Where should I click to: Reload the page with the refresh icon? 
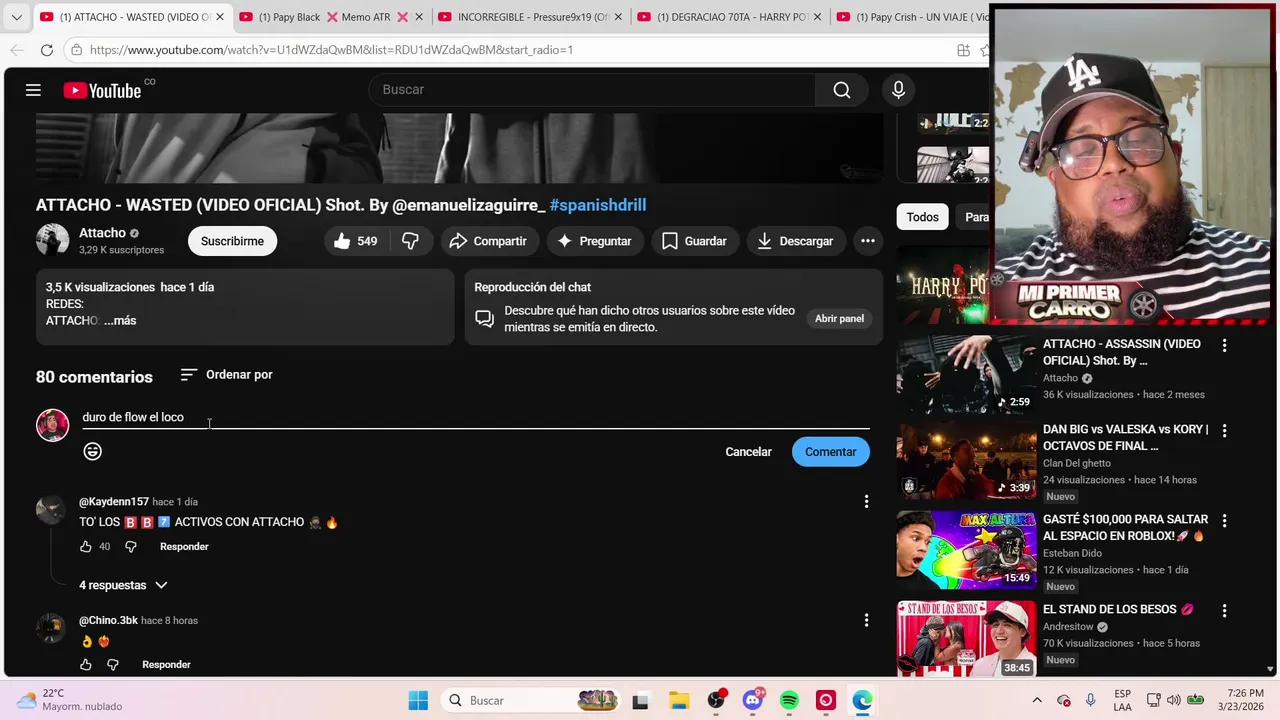[47, 50]
